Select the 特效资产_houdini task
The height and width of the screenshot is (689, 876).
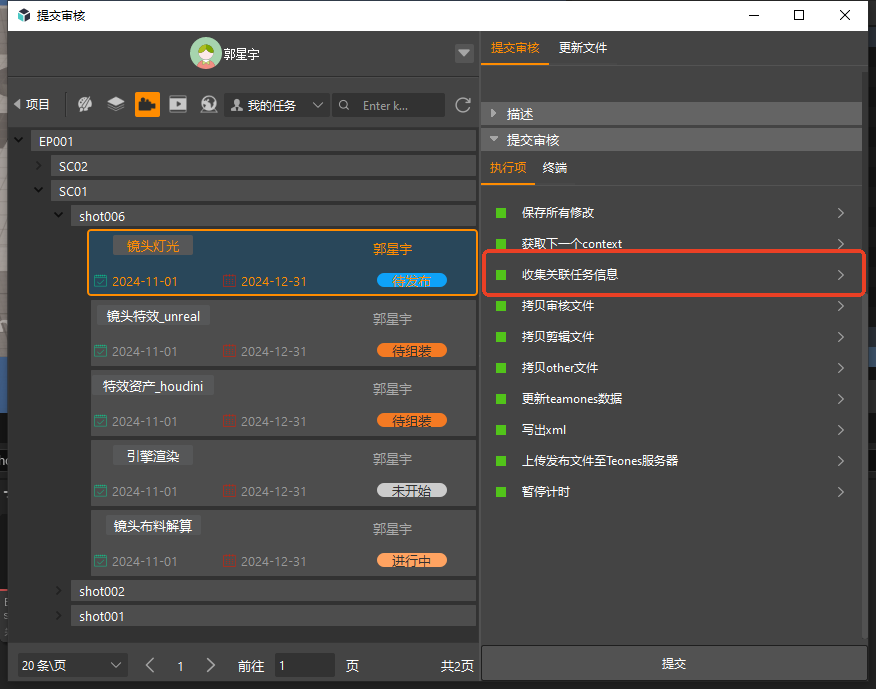[283, 403]
